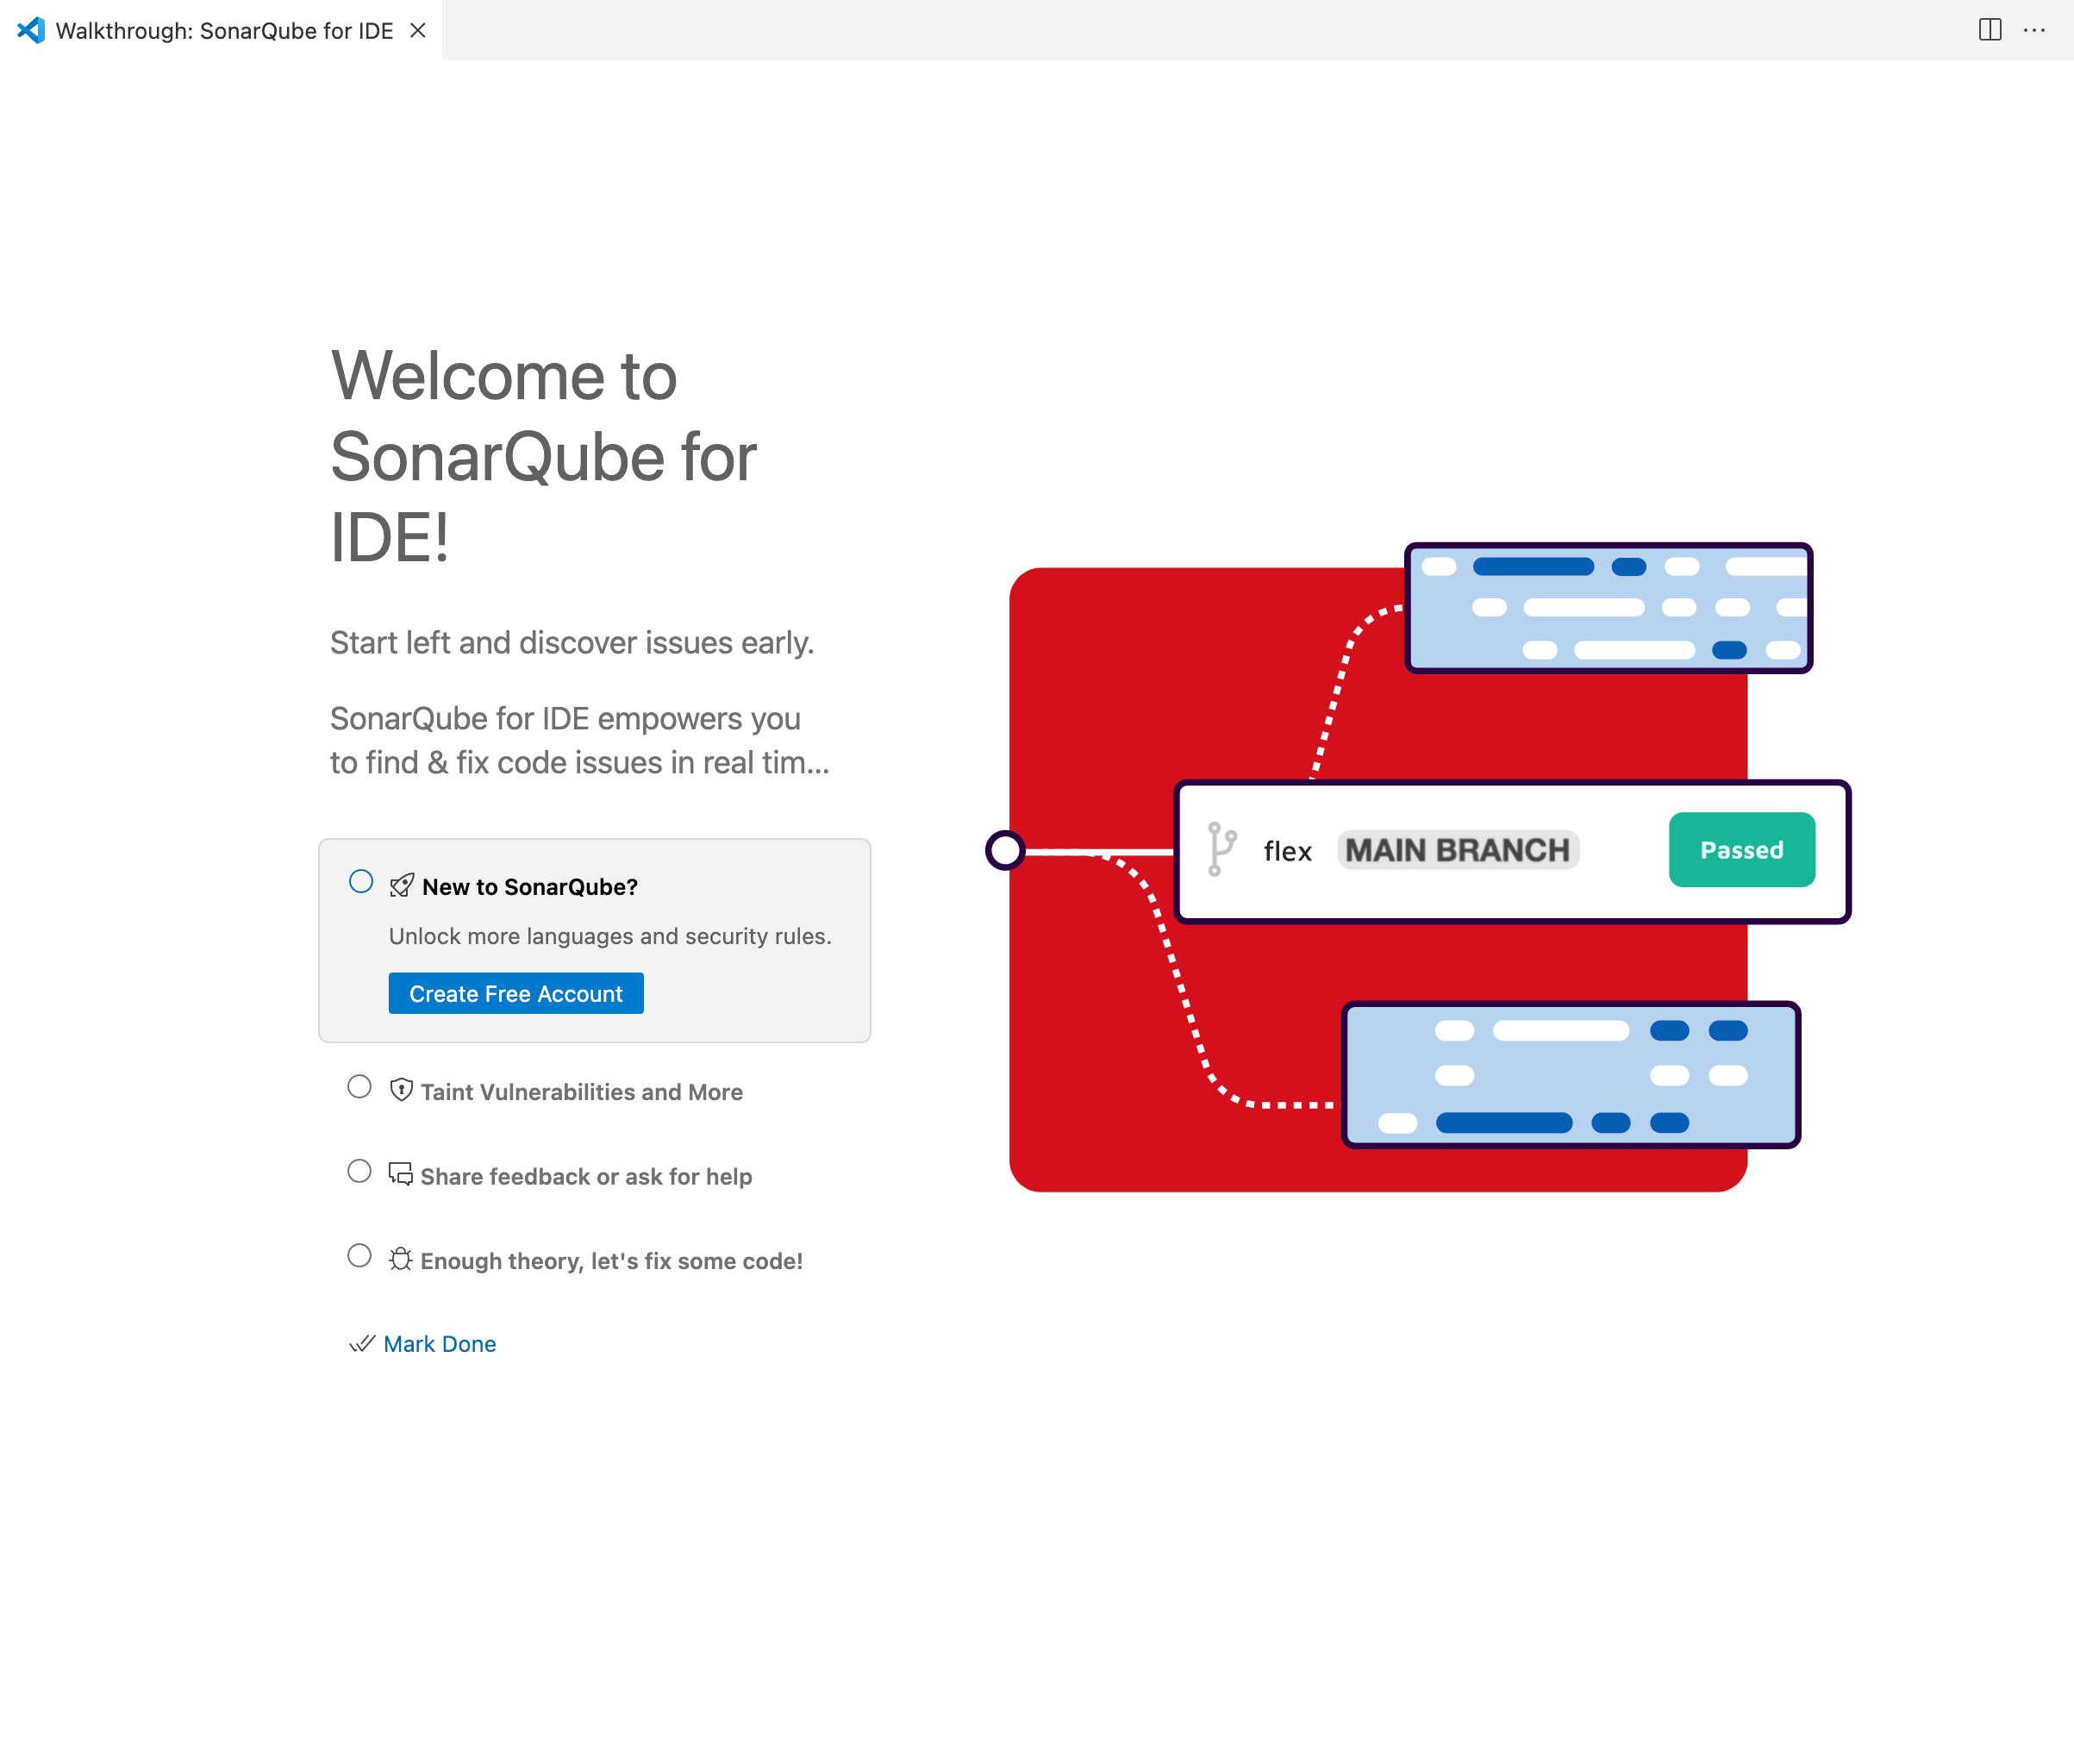Mark the New to SonarQube step complete
The image size is (2074, 1764).
[x=361, y=881]
